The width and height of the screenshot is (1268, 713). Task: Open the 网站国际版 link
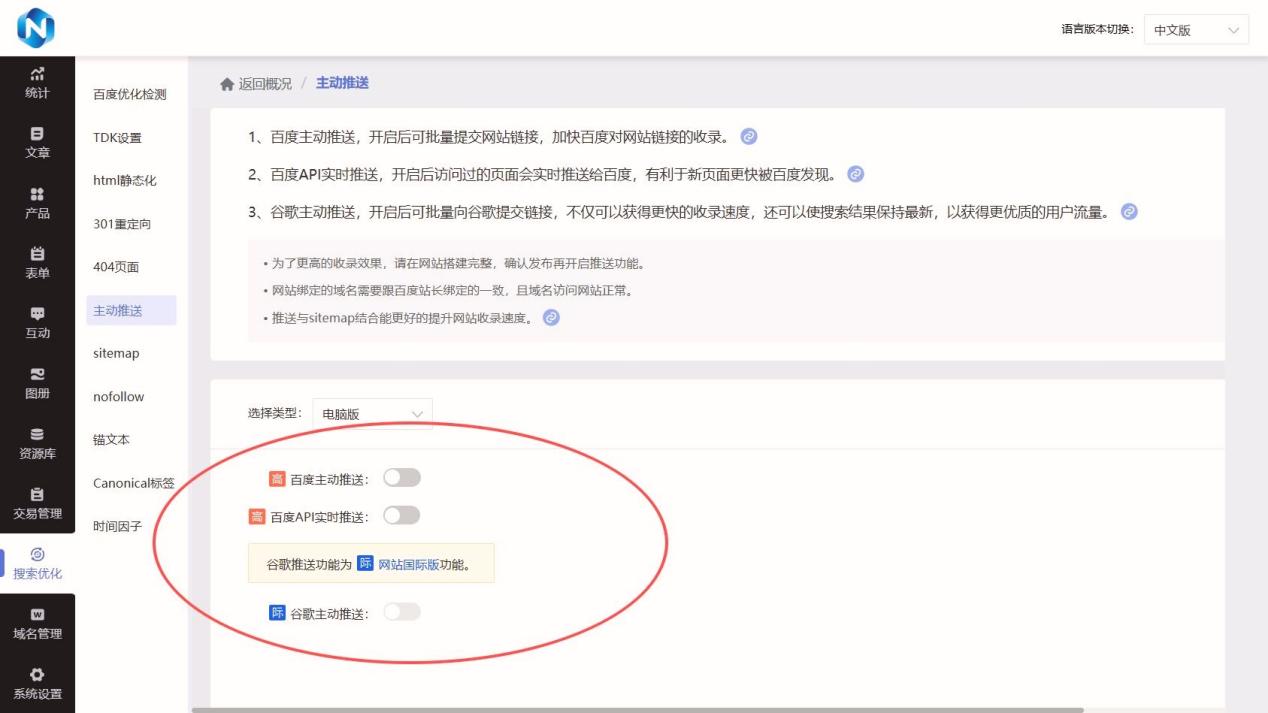[408, 564]
